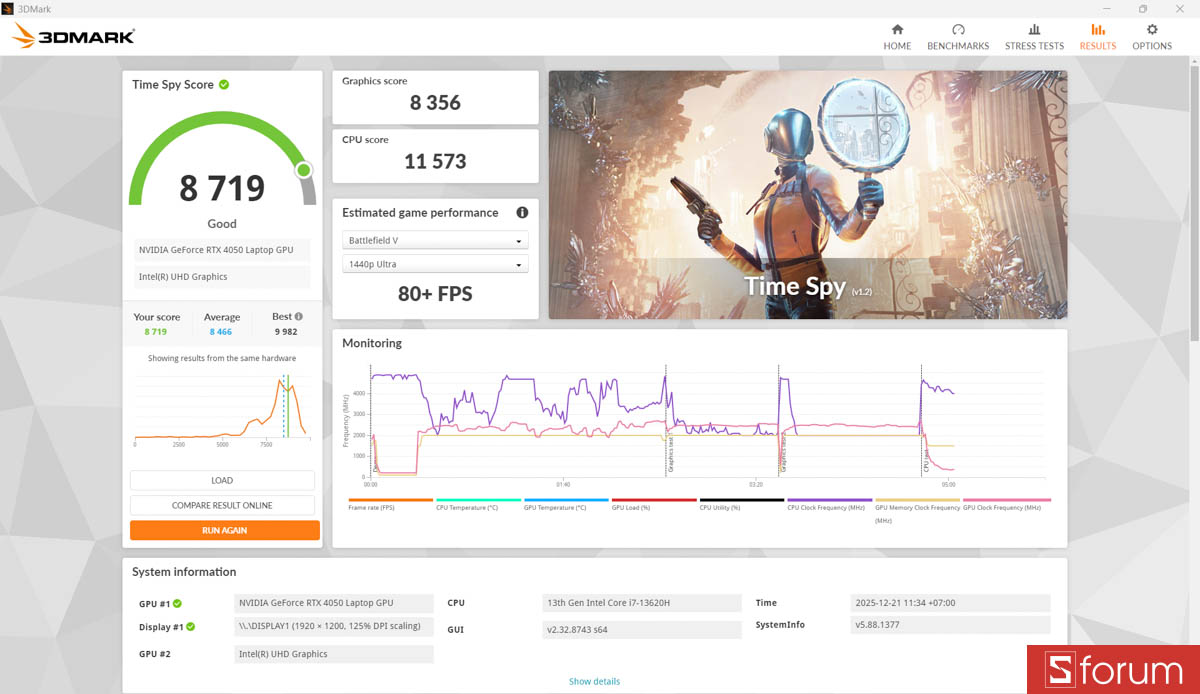Expand Show details under System information
The width and height of the screenshot is (1200, 694).
[594, 680]
